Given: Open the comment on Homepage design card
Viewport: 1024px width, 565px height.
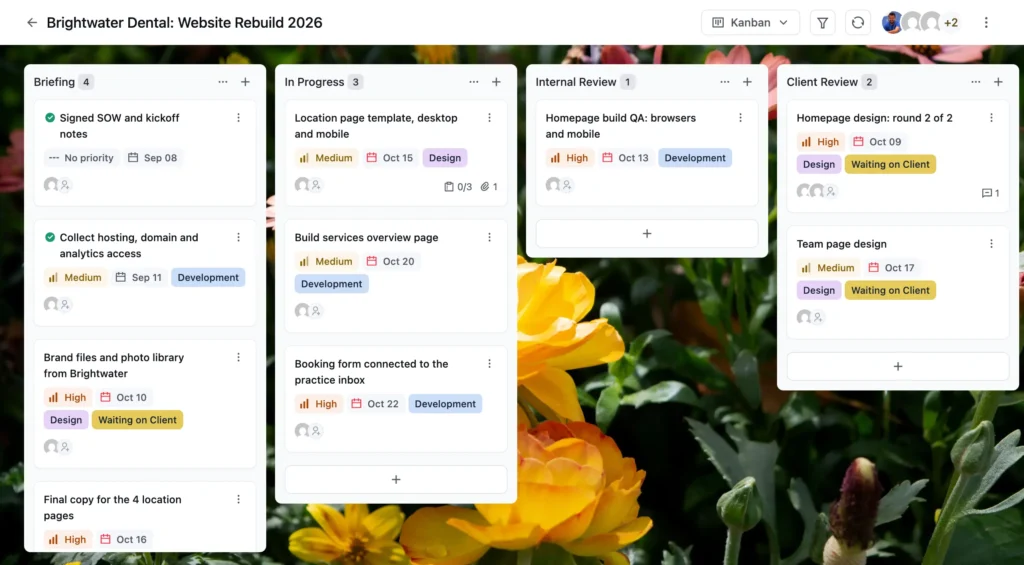Looking at the screenshot, I should (991, 193).
